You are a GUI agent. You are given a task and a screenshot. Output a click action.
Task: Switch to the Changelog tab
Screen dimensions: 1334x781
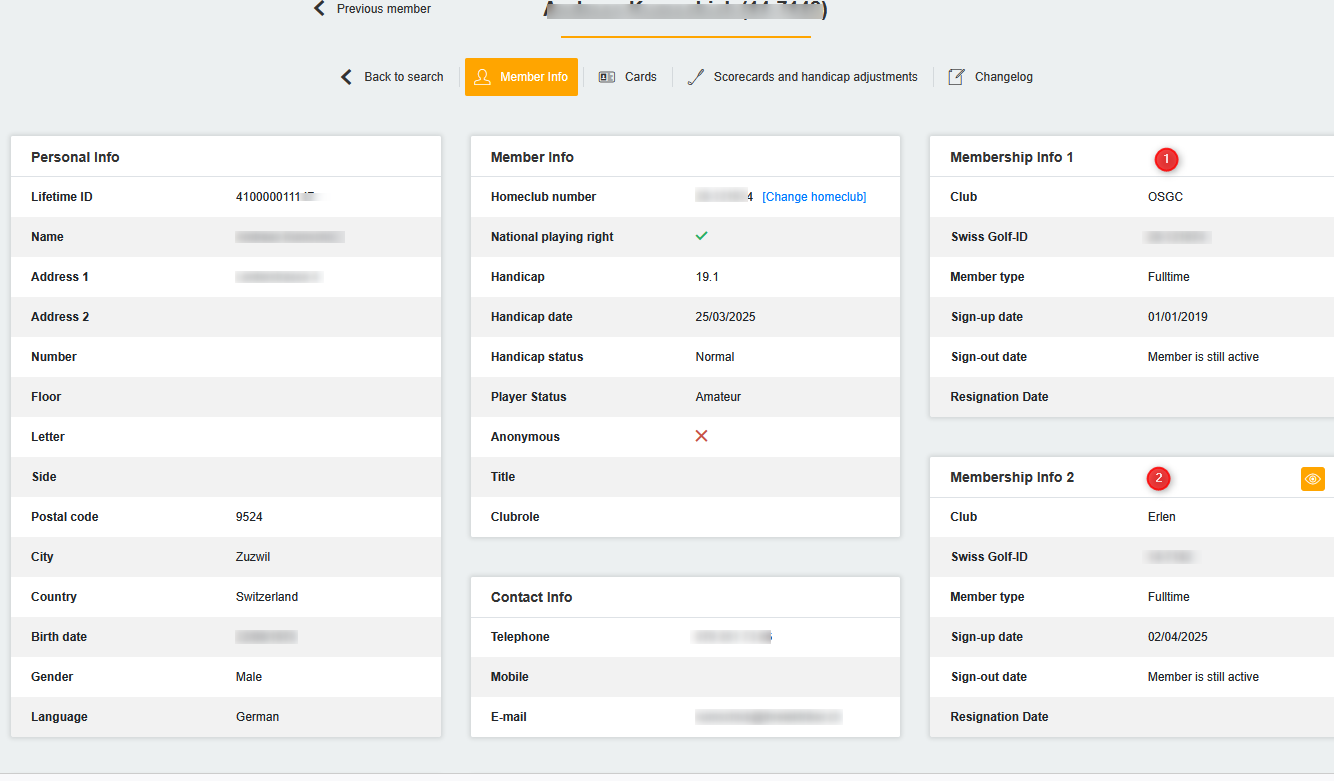point(1003,77)
